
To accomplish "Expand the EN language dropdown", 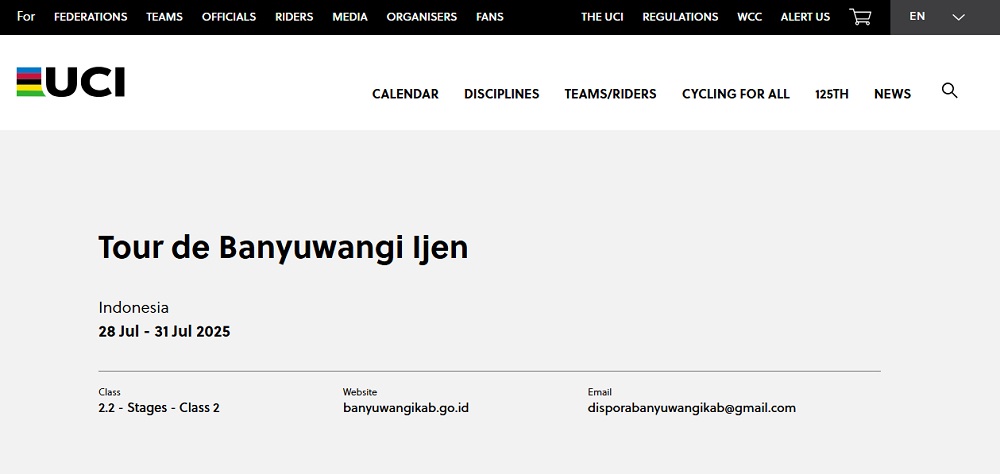I will (945, 17).
